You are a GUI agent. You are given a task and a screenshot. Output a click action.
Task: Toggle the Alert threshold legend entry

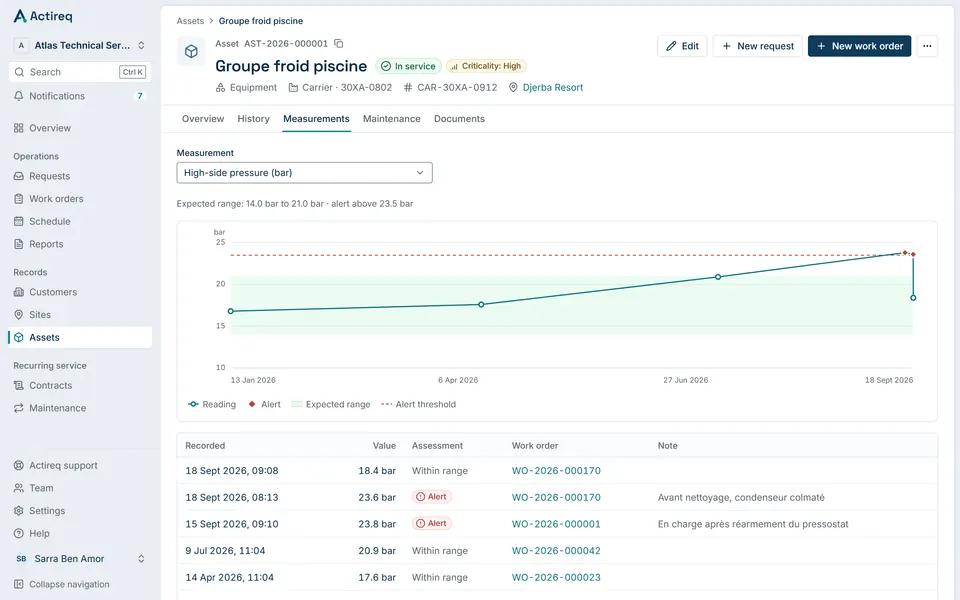(419, 404)
